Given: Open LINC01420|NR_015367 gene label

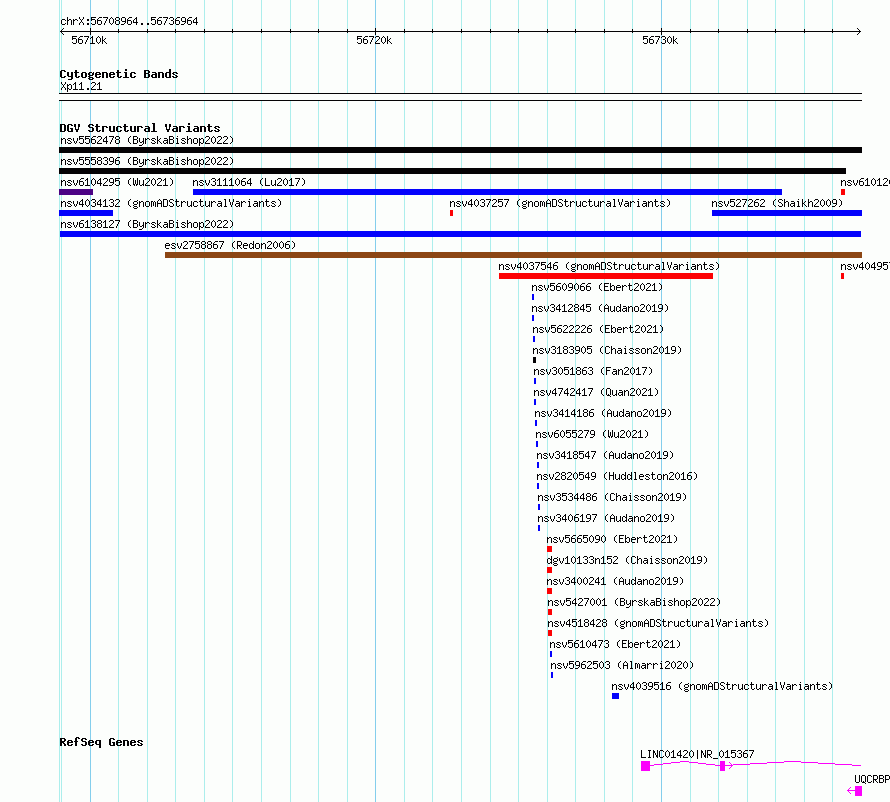Looking at the screenshot, I should 697,754.
